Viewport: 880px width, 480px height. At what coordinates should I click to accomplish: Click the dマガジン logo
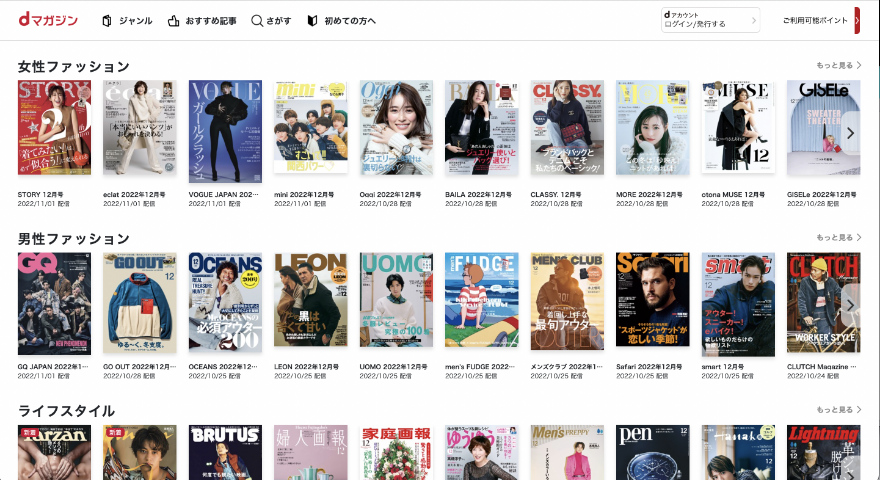pyautogui.click(x=48, y=20)
